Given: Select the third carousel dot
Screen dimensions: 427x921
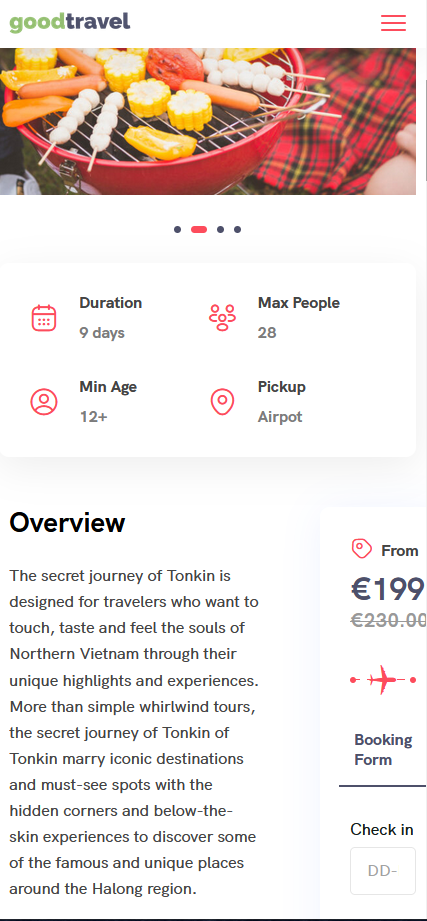Looking at the screenshot, I should pyautogui.click(x=220, y=230).
